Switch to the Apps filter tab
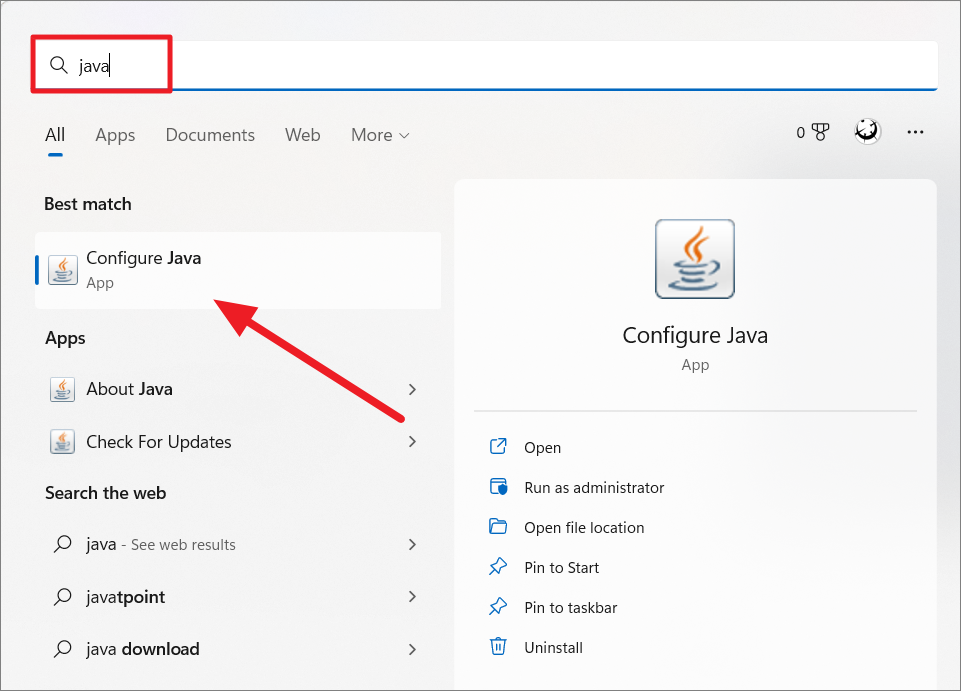Screen dimensions: 961x691 click(115, 135)
